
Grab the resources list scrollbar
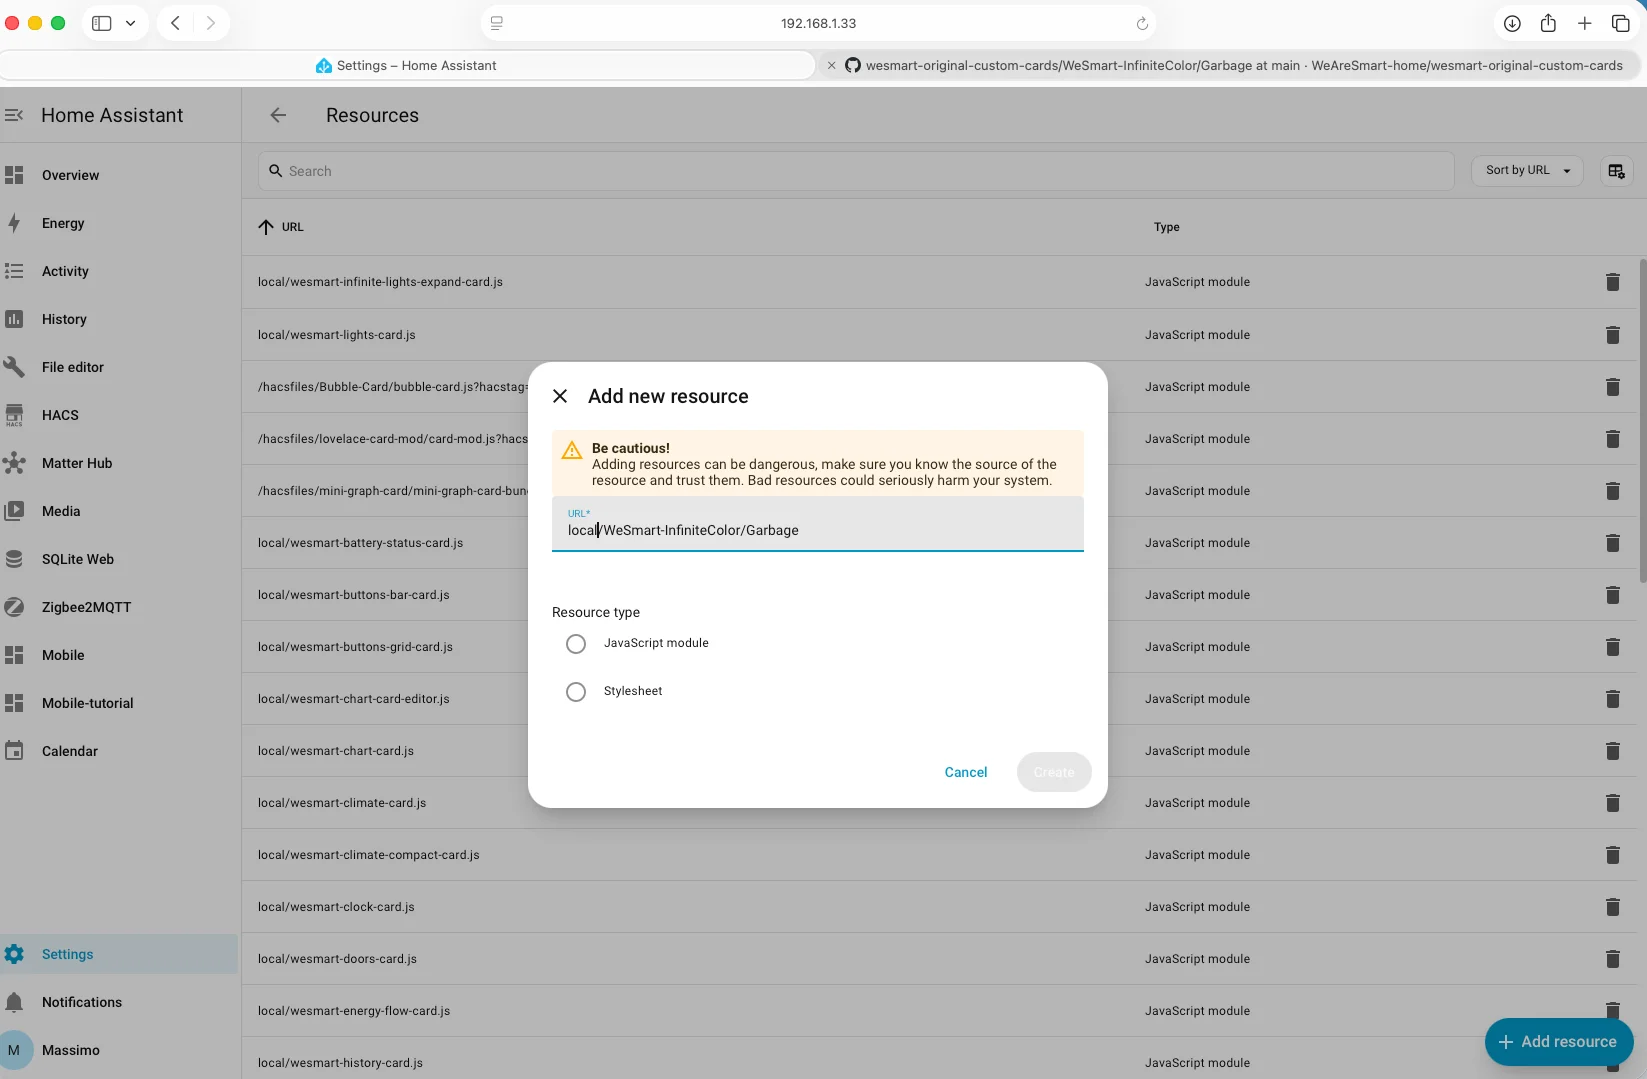click(1642, 420)
